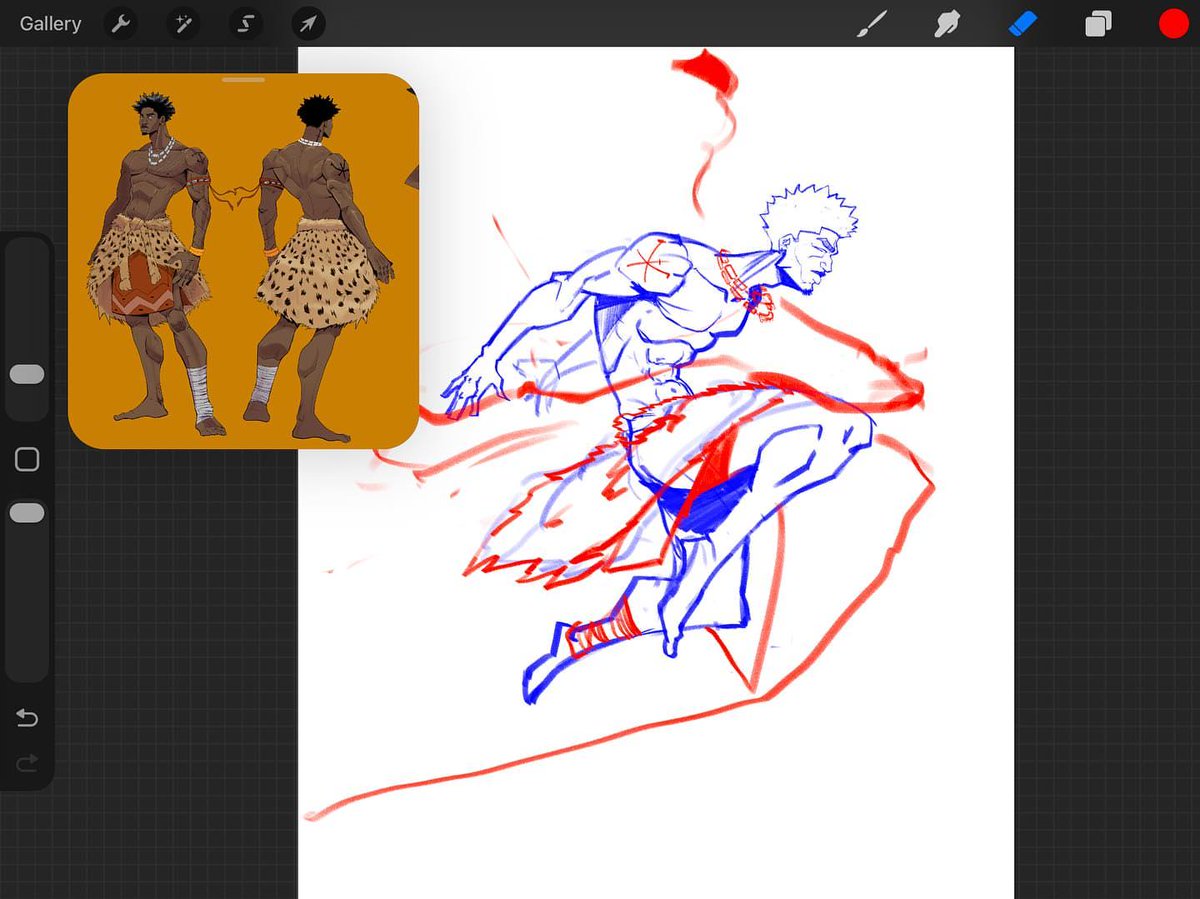The image size is (1200, 899).
Task: Undo the last stroke
Action: [27, 718]
